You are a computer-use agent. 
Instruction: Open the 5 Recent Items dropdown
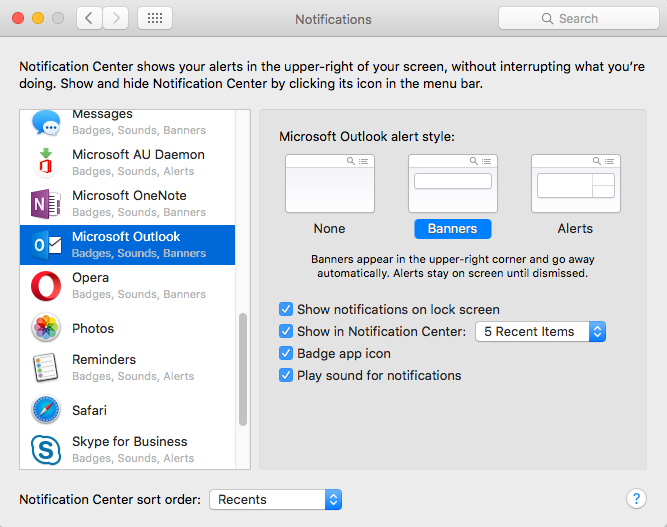click(540, 331)
